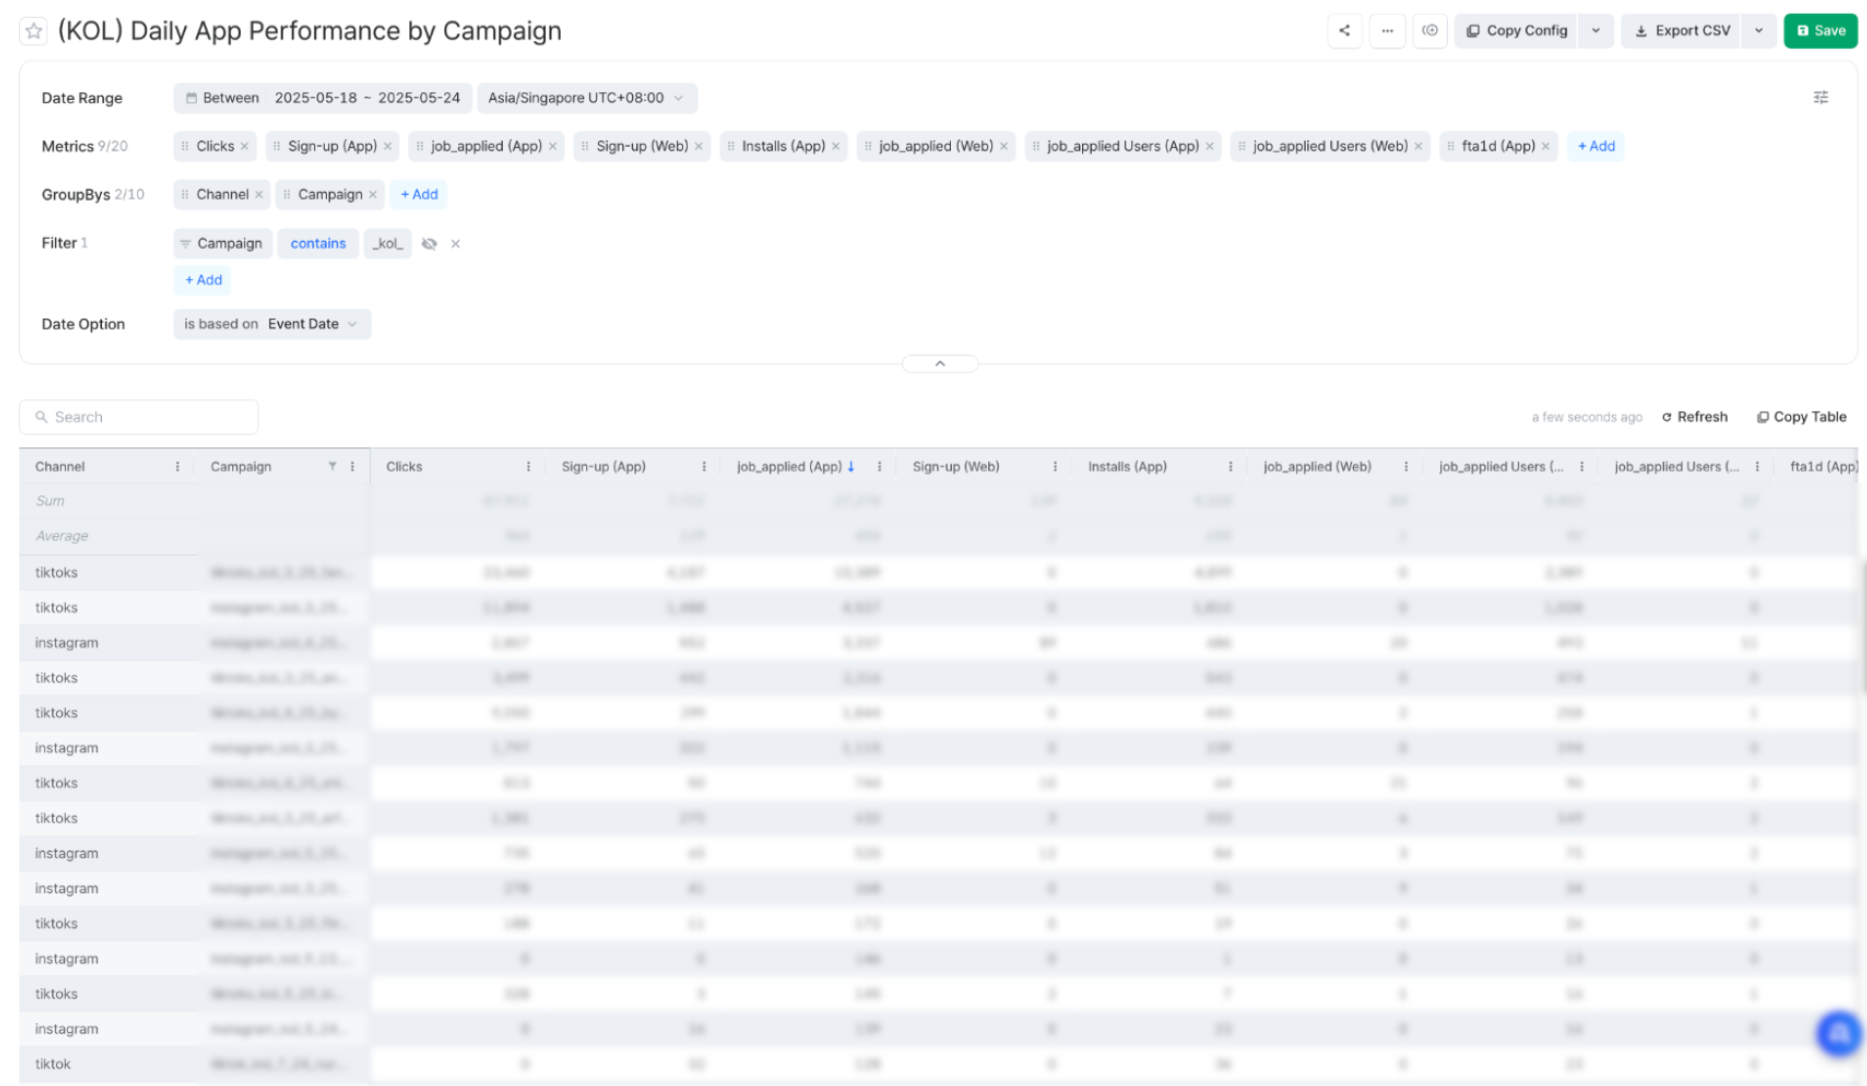
Task: Delete the Campaign contains filter
Action: pos(455,244)
